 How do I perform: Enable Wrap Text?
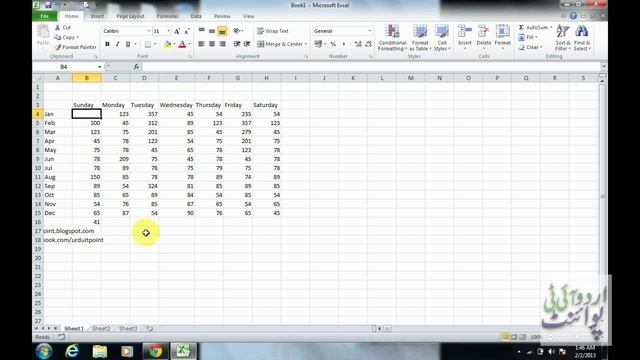click(273, 31)
